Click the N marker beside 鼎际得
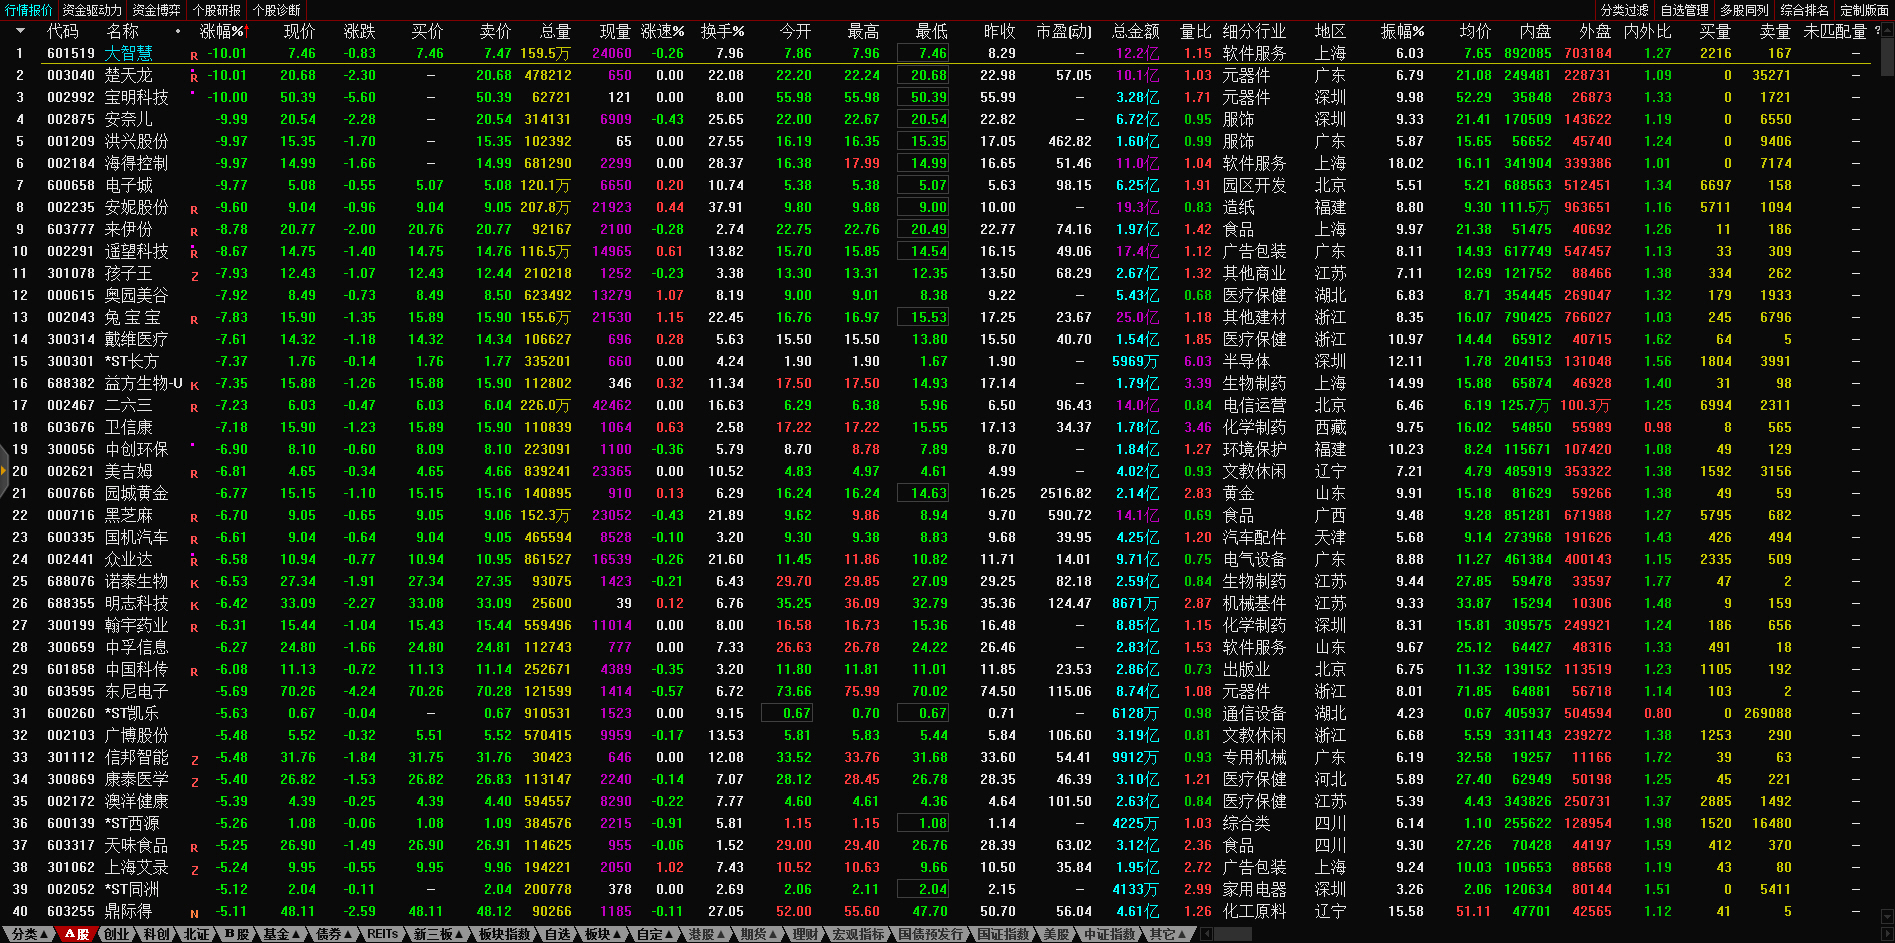 pyautogui.click(x=194, y=913)
